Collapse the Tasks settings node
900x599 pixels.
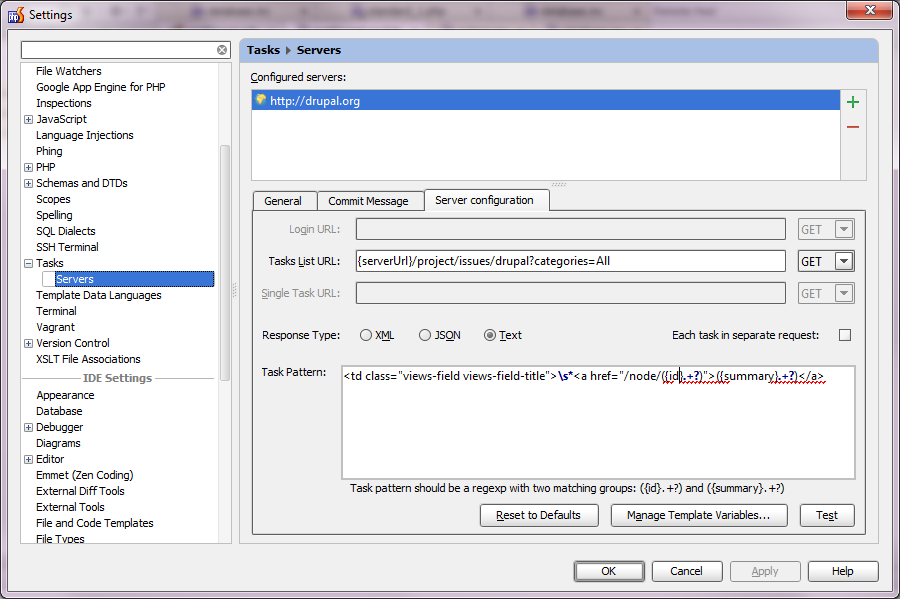(28, 263)
